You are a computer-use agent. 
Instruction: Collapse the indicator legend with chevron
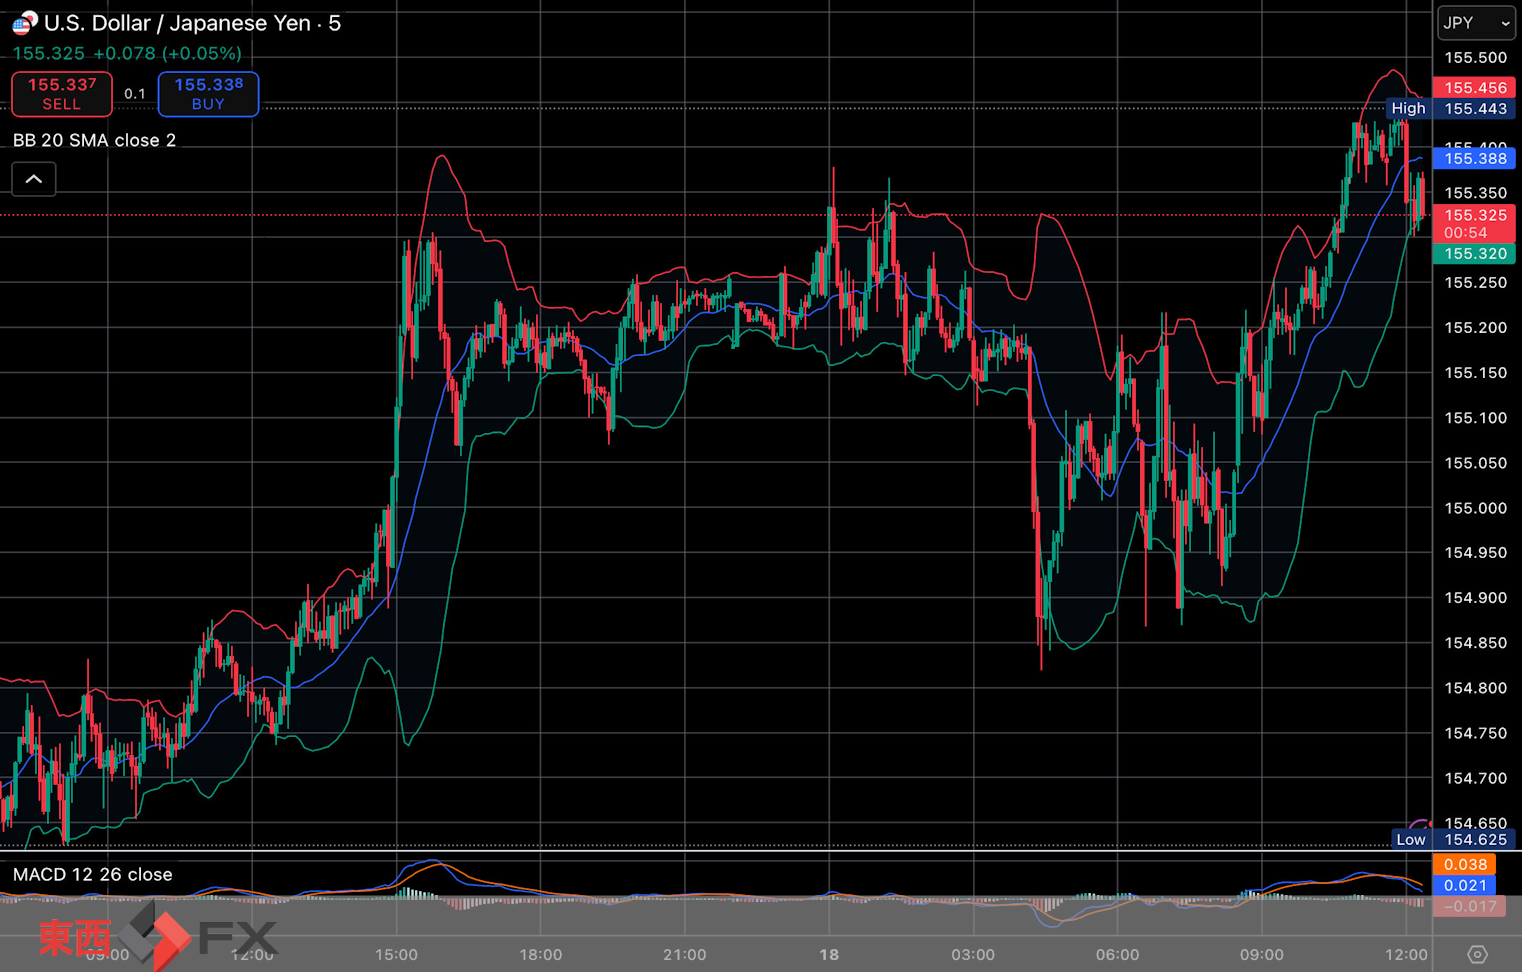click(34, 179)
